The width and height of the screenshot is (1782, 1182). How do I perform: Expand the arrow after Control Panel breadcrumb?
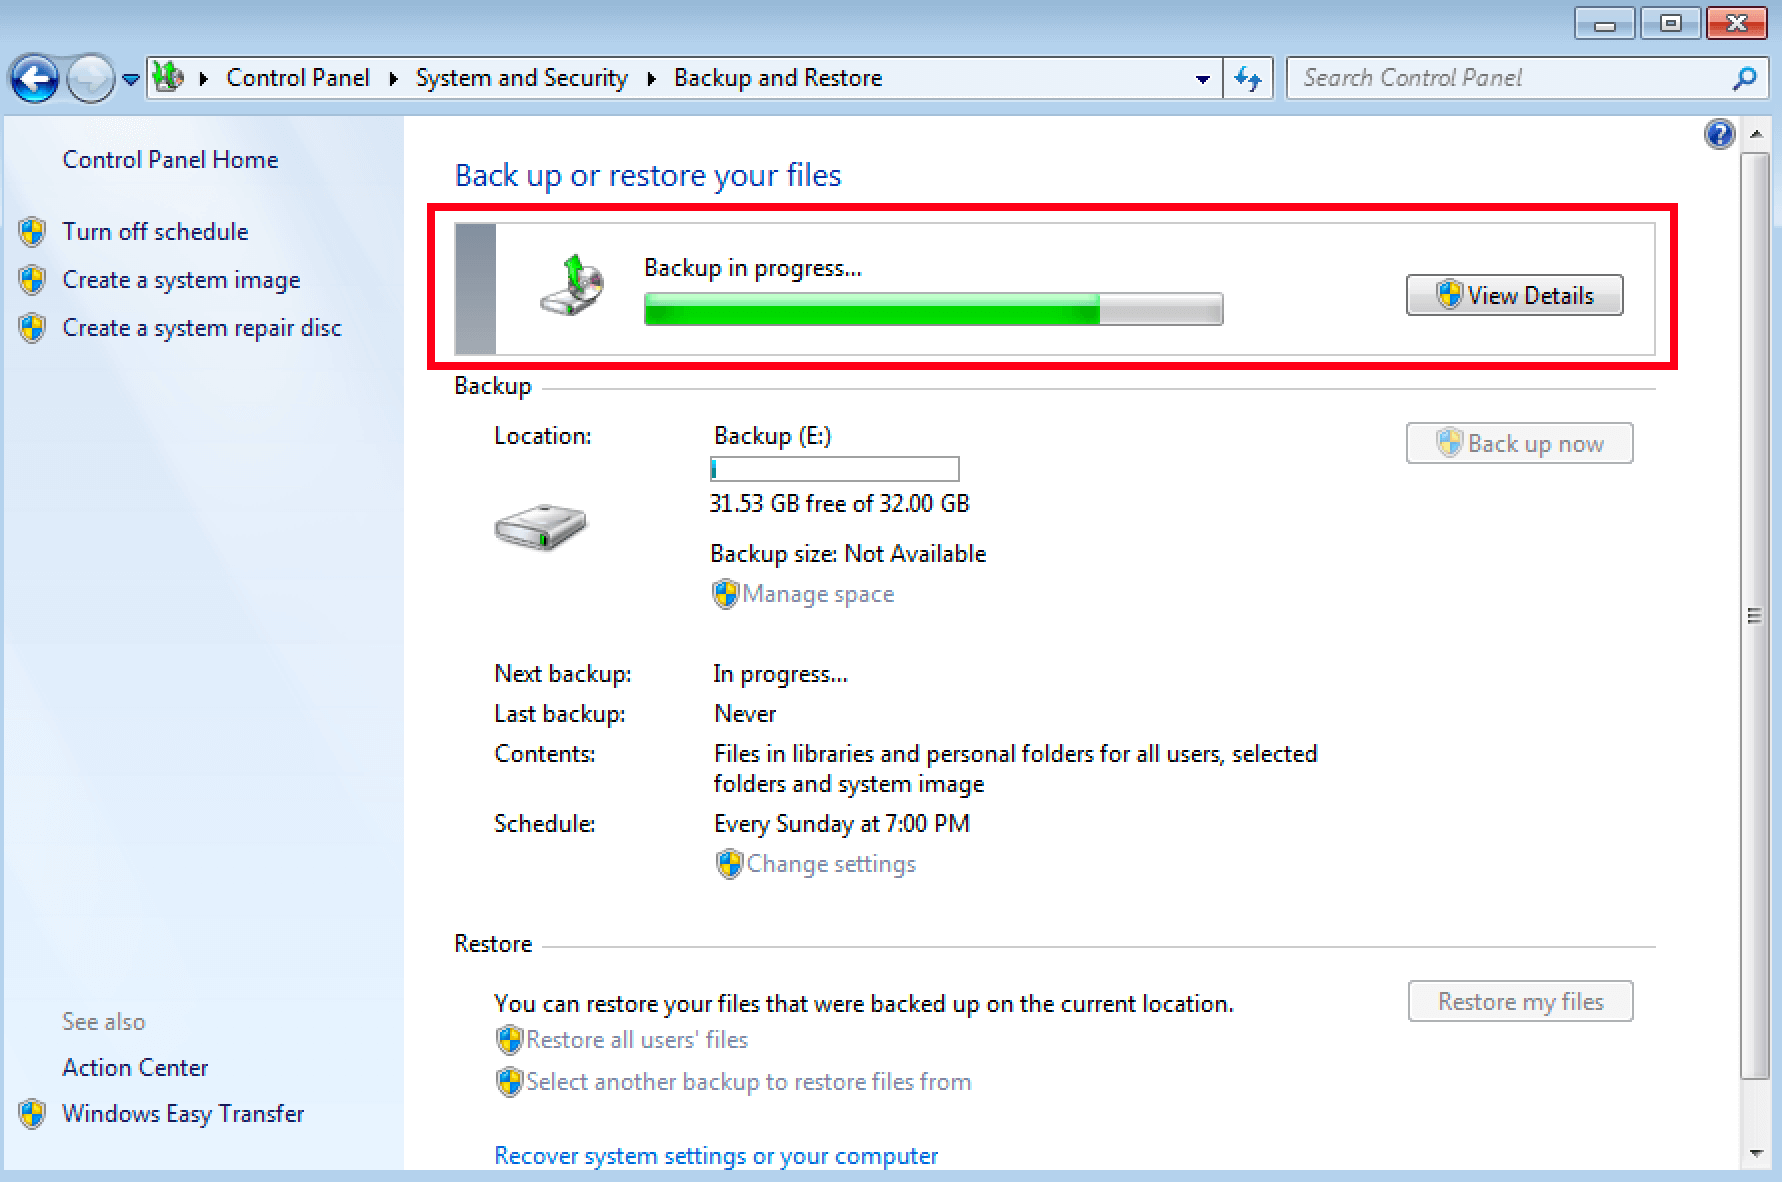[x=393, y=78]
